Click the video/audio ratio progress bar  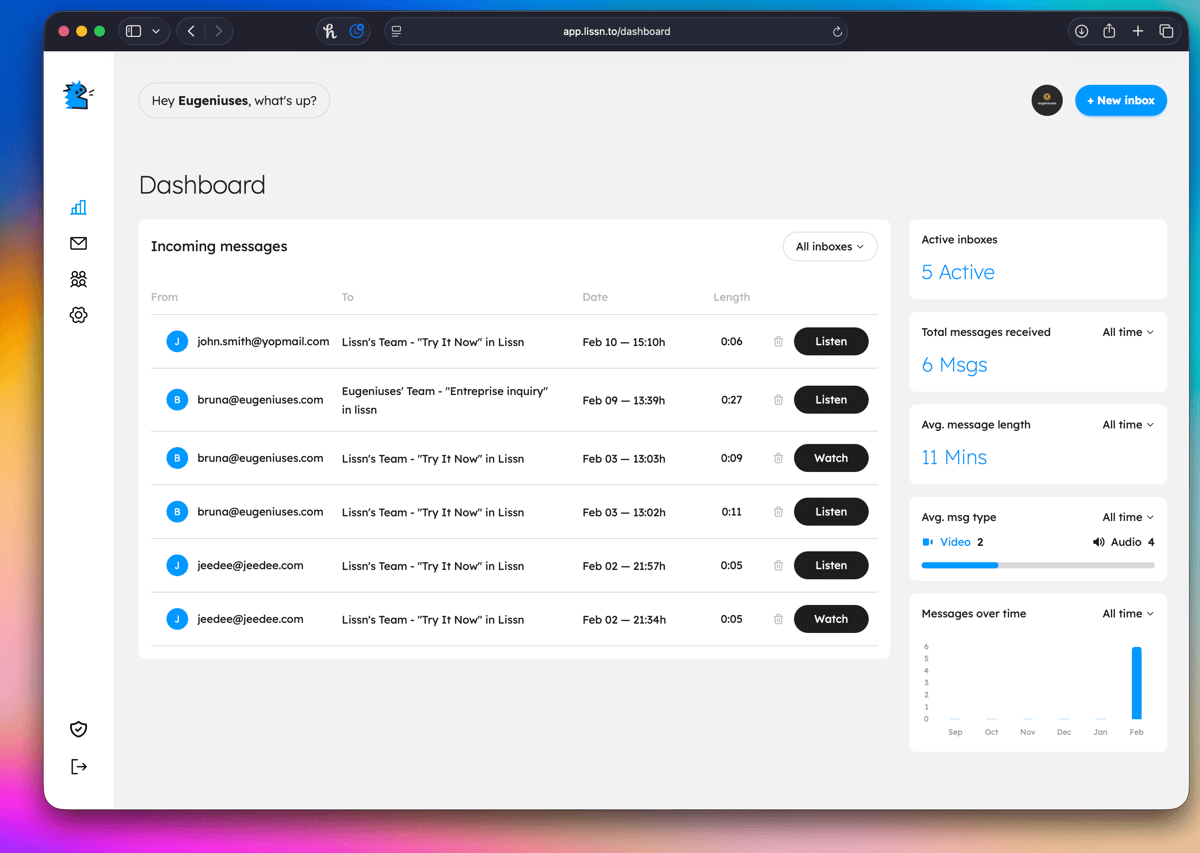click(x=1038, y=566)
